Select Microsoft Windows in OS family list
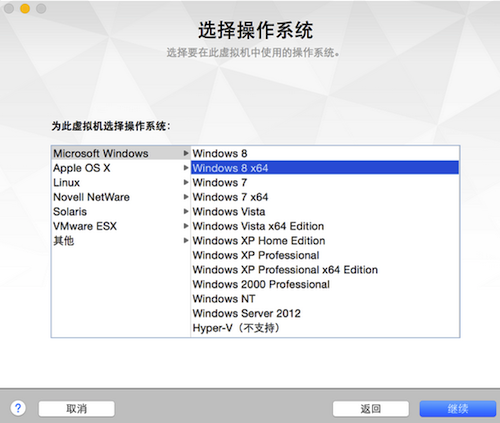Viewport: 500px width, 423px height. (x=121, y=153)
